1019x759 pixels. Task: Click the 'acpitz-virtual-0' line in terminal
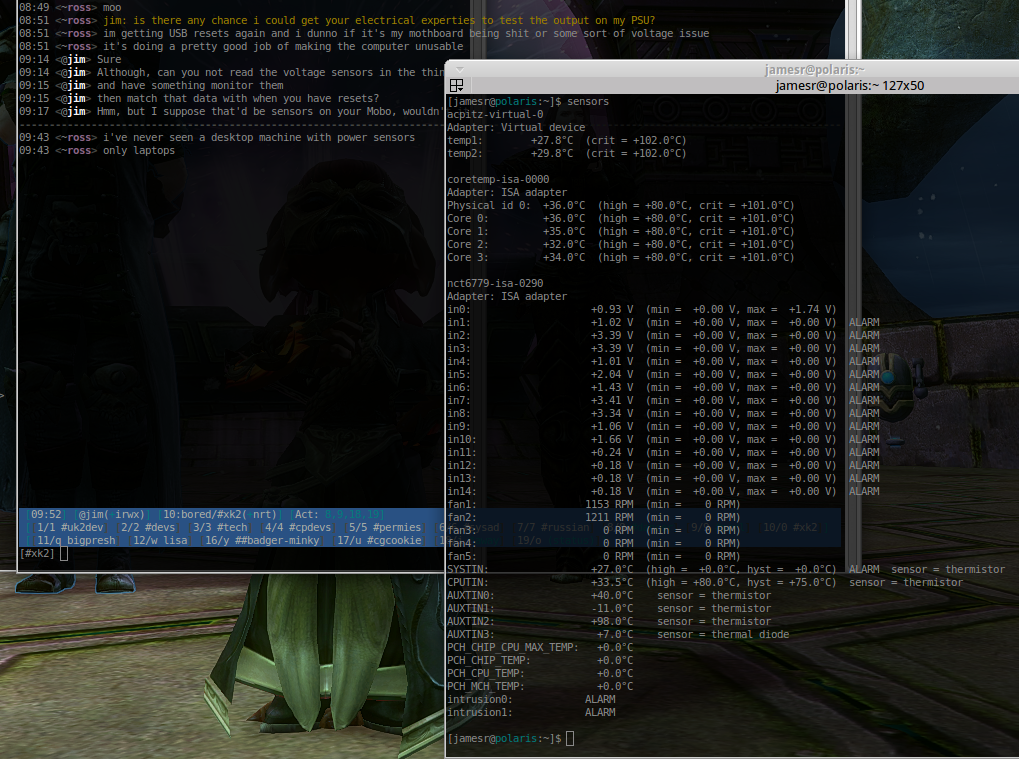click(495, 114)
